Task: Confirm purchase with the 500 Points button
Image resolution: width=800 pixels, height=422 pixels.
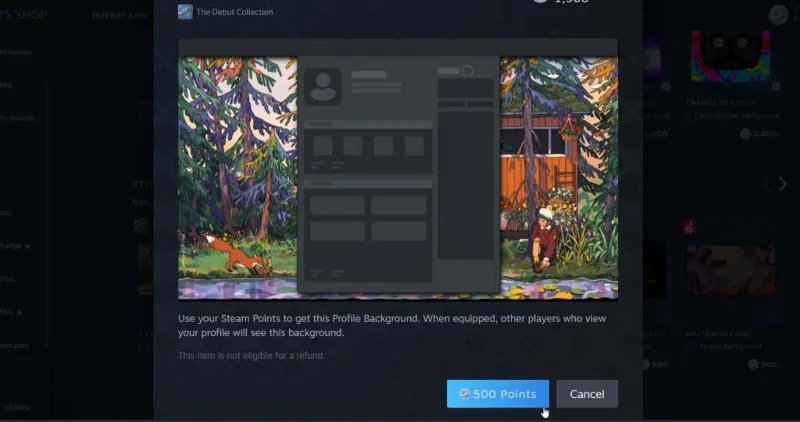Action: tap(497, 393)
